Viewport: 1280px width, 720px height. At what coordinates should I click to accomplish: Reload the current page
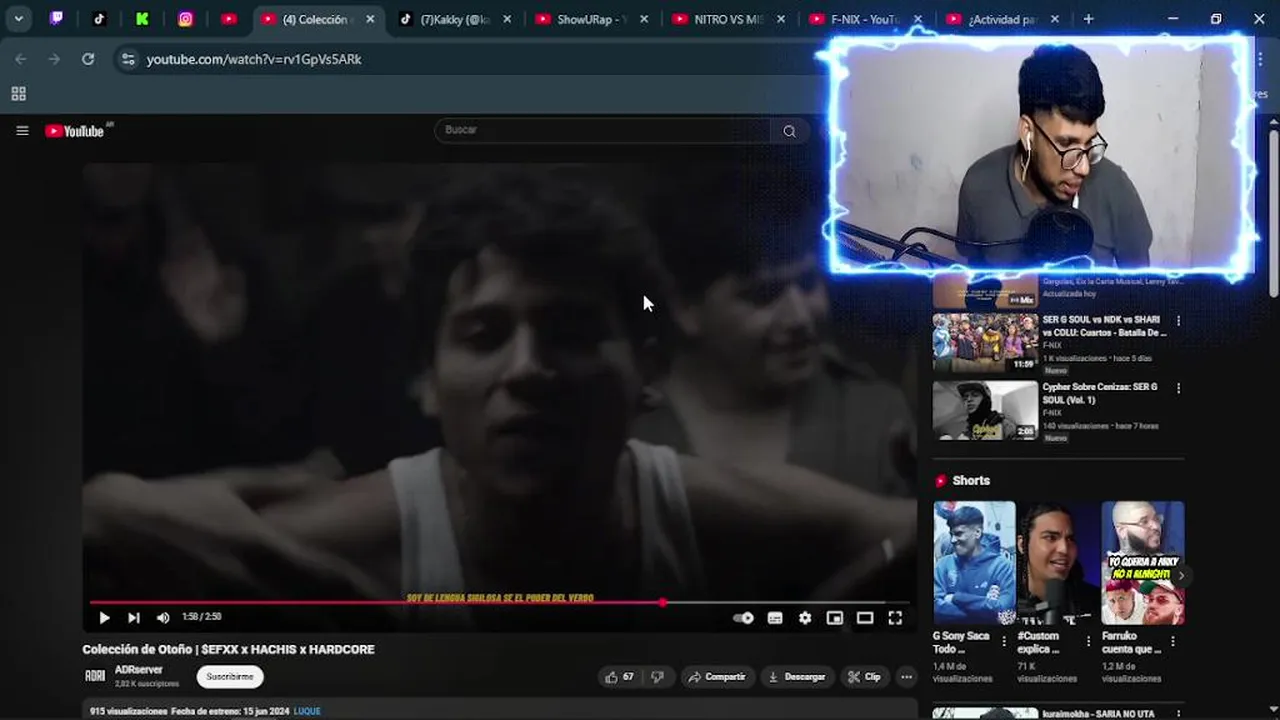click(x=88, y=59)
